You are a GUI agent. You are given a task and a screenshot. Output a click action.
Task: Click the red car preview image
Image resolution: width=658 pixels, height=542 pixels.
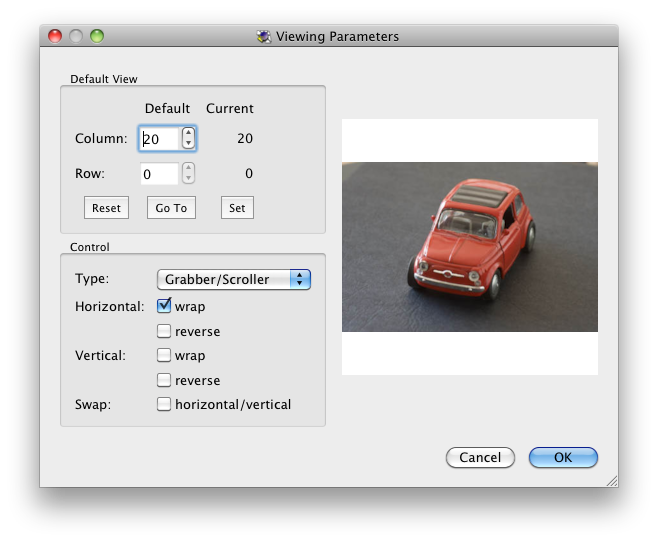coord(470,247)
